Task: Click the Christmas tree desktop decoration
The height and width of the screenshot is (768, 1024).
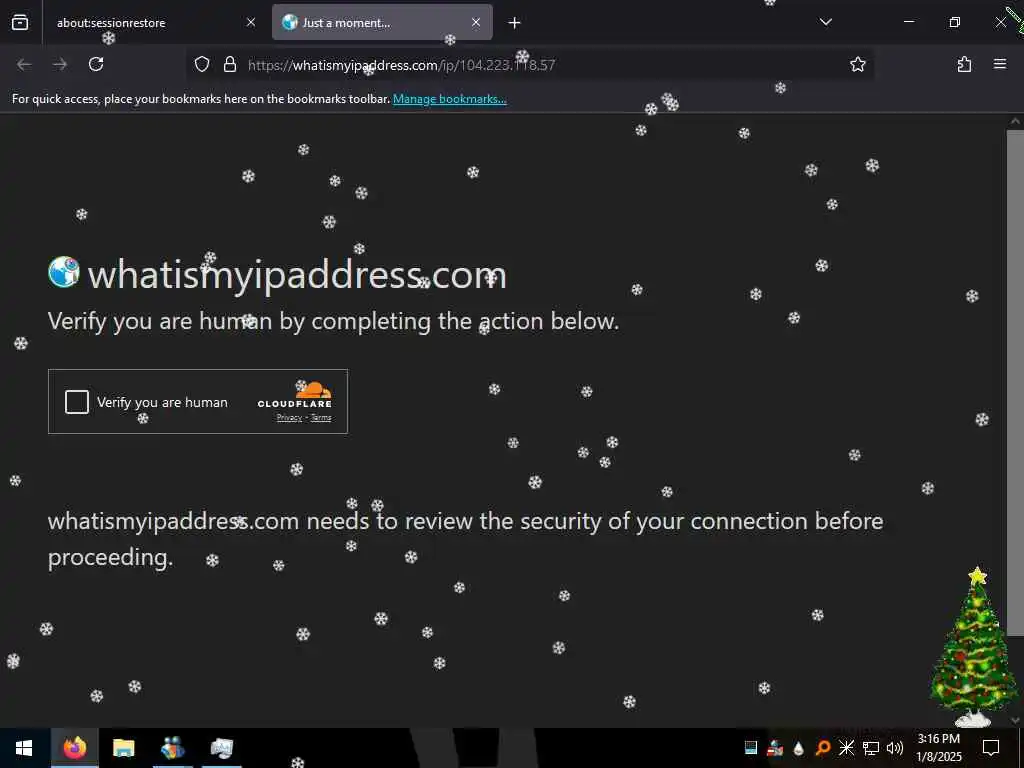Action: (976, 647)
